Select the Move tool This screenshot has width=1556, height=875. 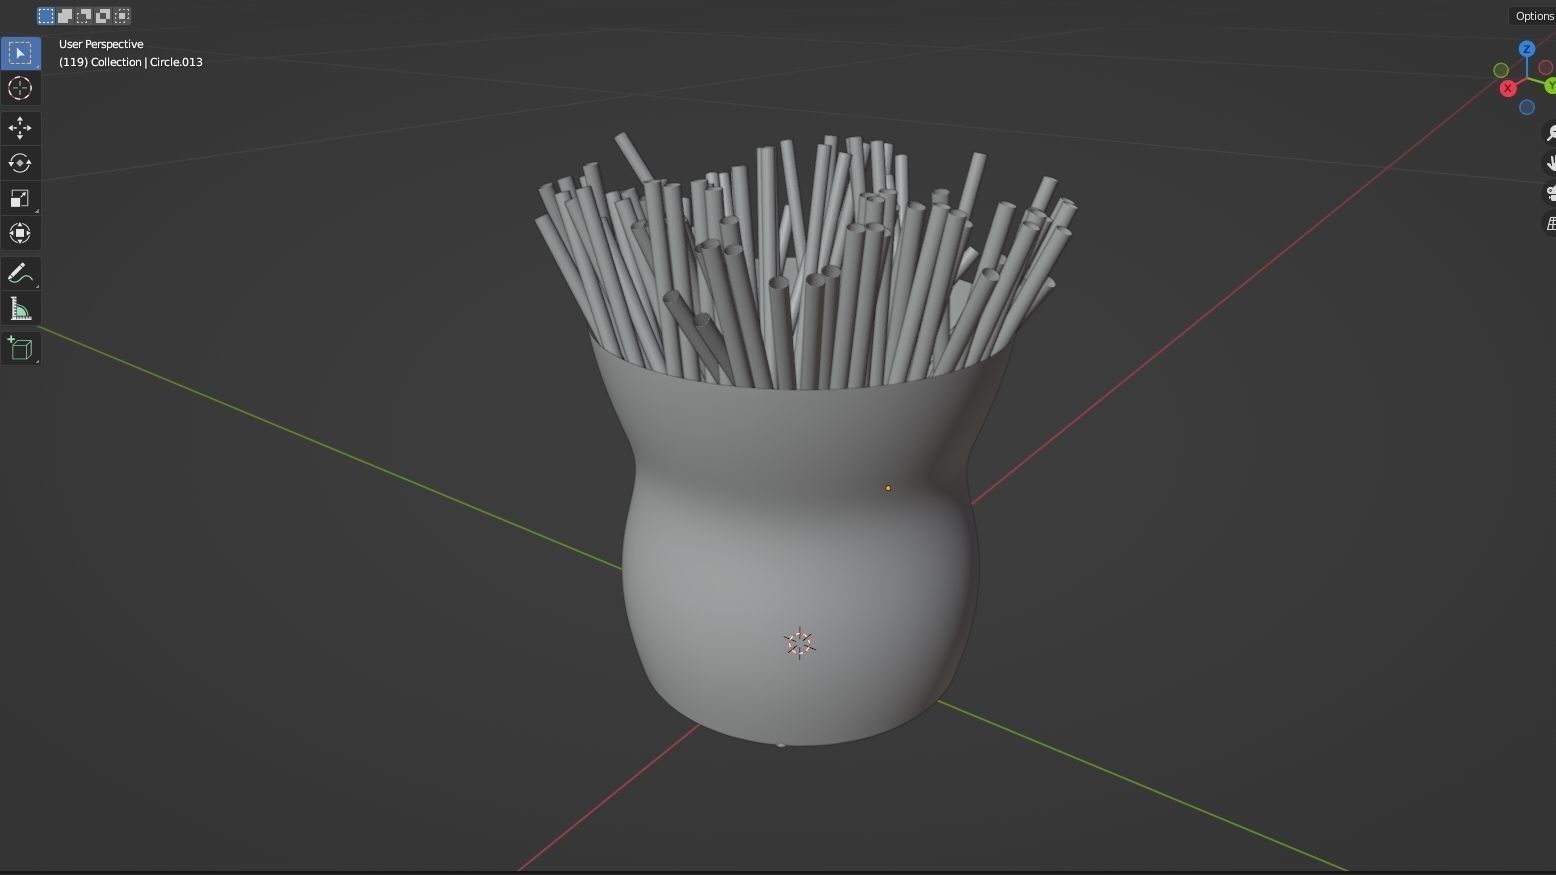pyautogui.click(x=20, y=128)
